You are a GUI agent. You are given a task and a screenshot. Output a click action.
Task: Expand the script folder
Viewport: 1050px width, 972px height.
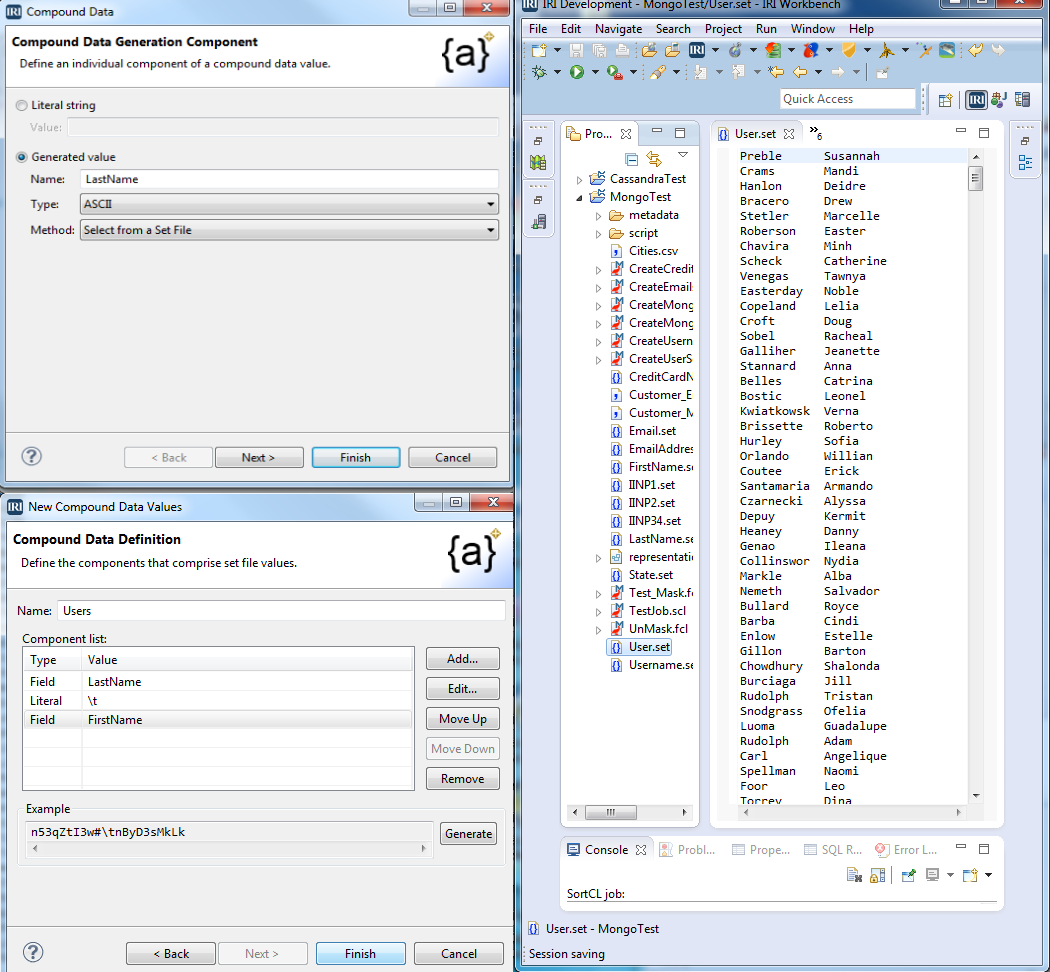click(599, 234)
